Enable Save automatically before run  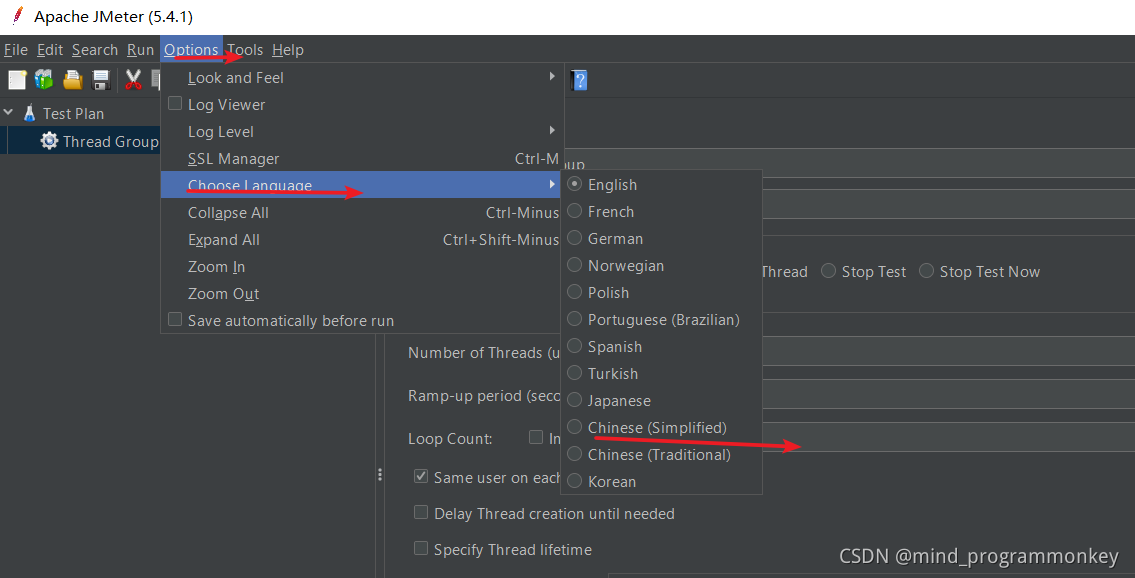[x=174, y=319]
